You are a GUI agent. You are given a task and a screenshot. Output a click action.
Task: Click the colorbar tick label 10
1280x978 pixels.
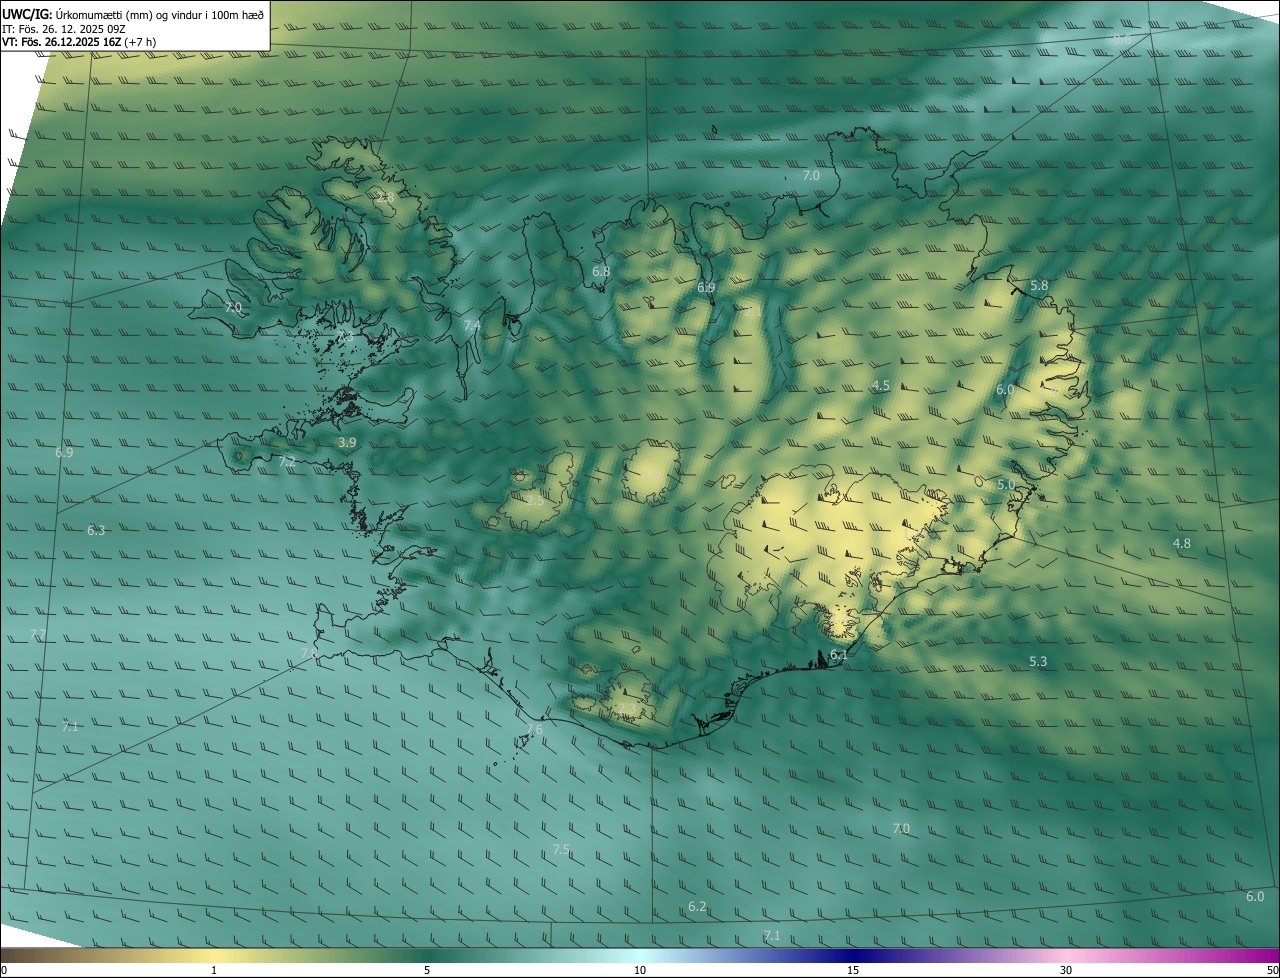coord(640,970)
